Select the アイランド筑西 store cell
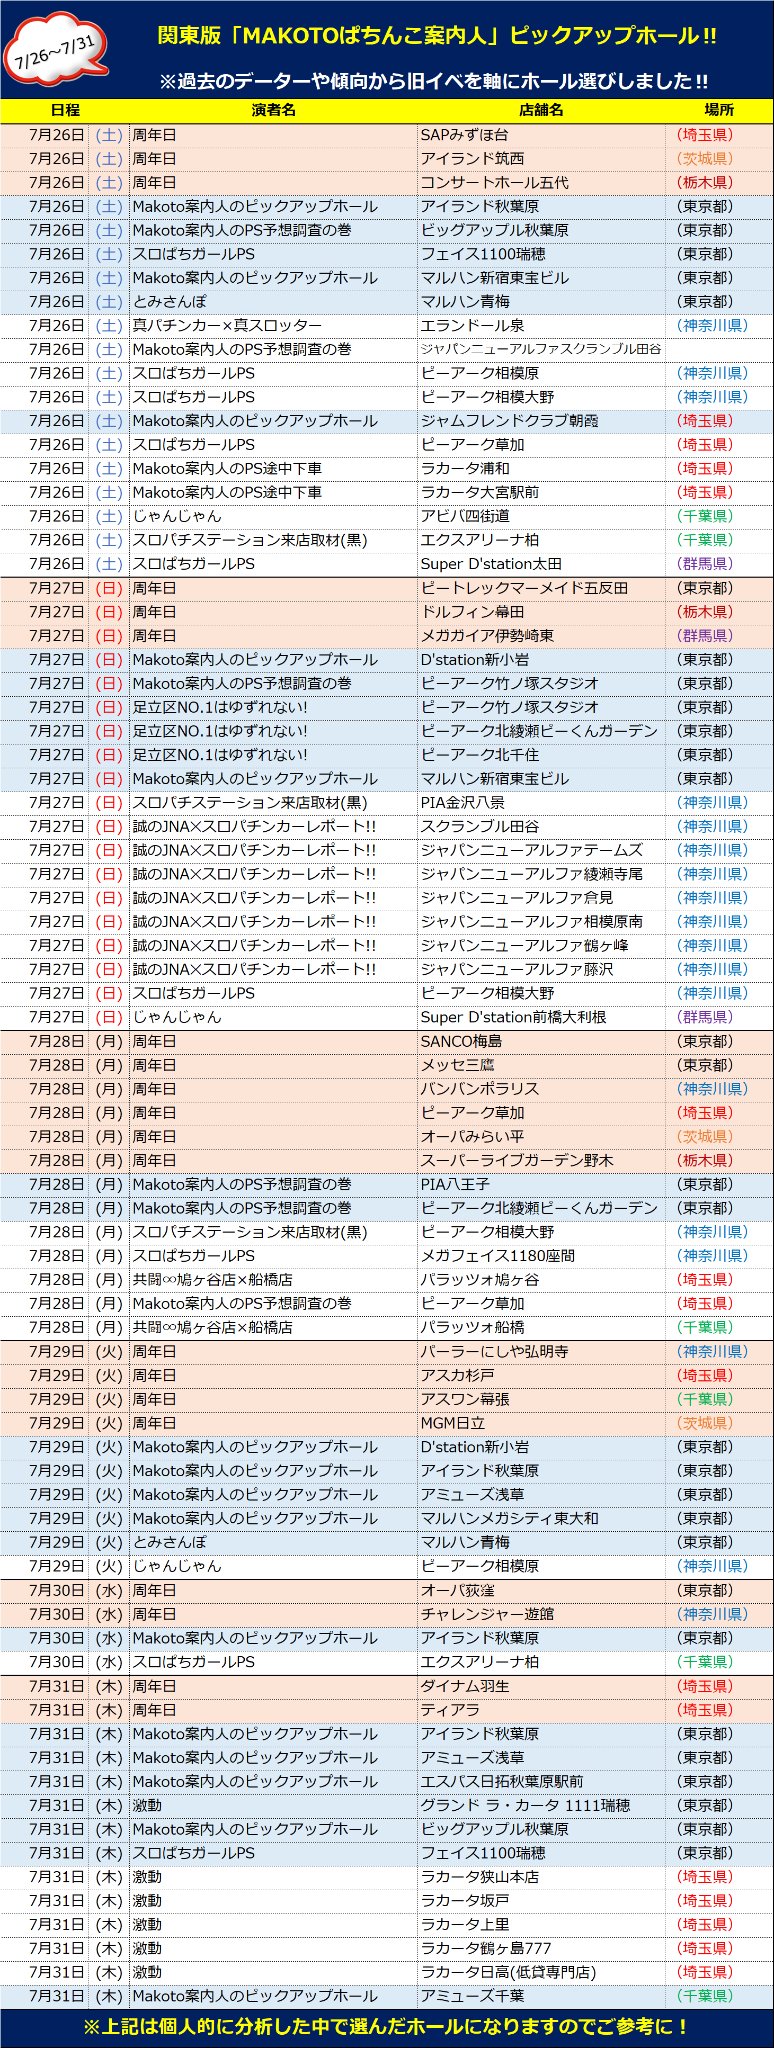Screen dimensions: 774x2048 click(541, 158)
